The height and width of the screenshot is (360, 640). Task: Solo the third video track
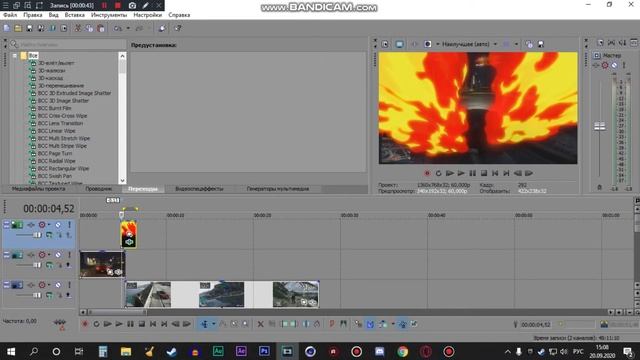pyautogui.click(x=69, y=285)
